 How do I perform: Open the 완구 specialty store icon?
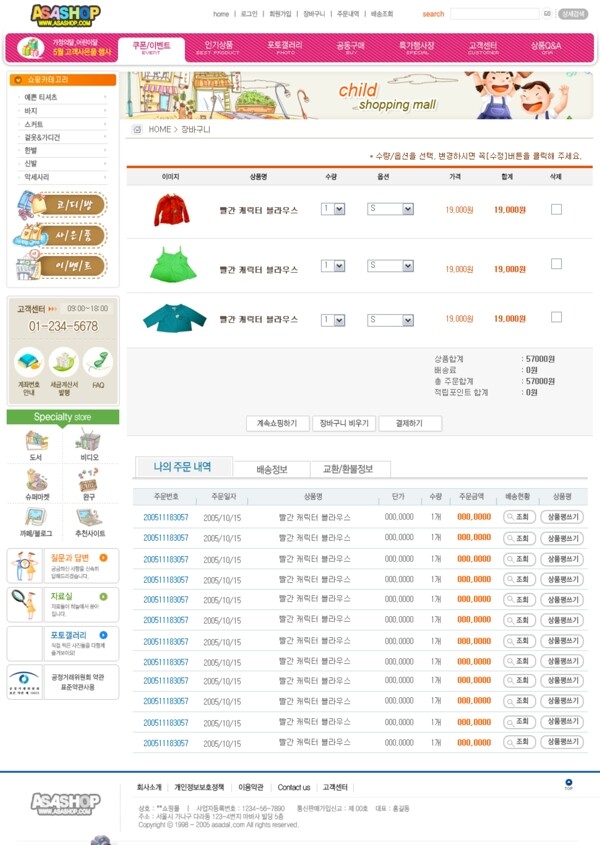click(x=88, y=479)
